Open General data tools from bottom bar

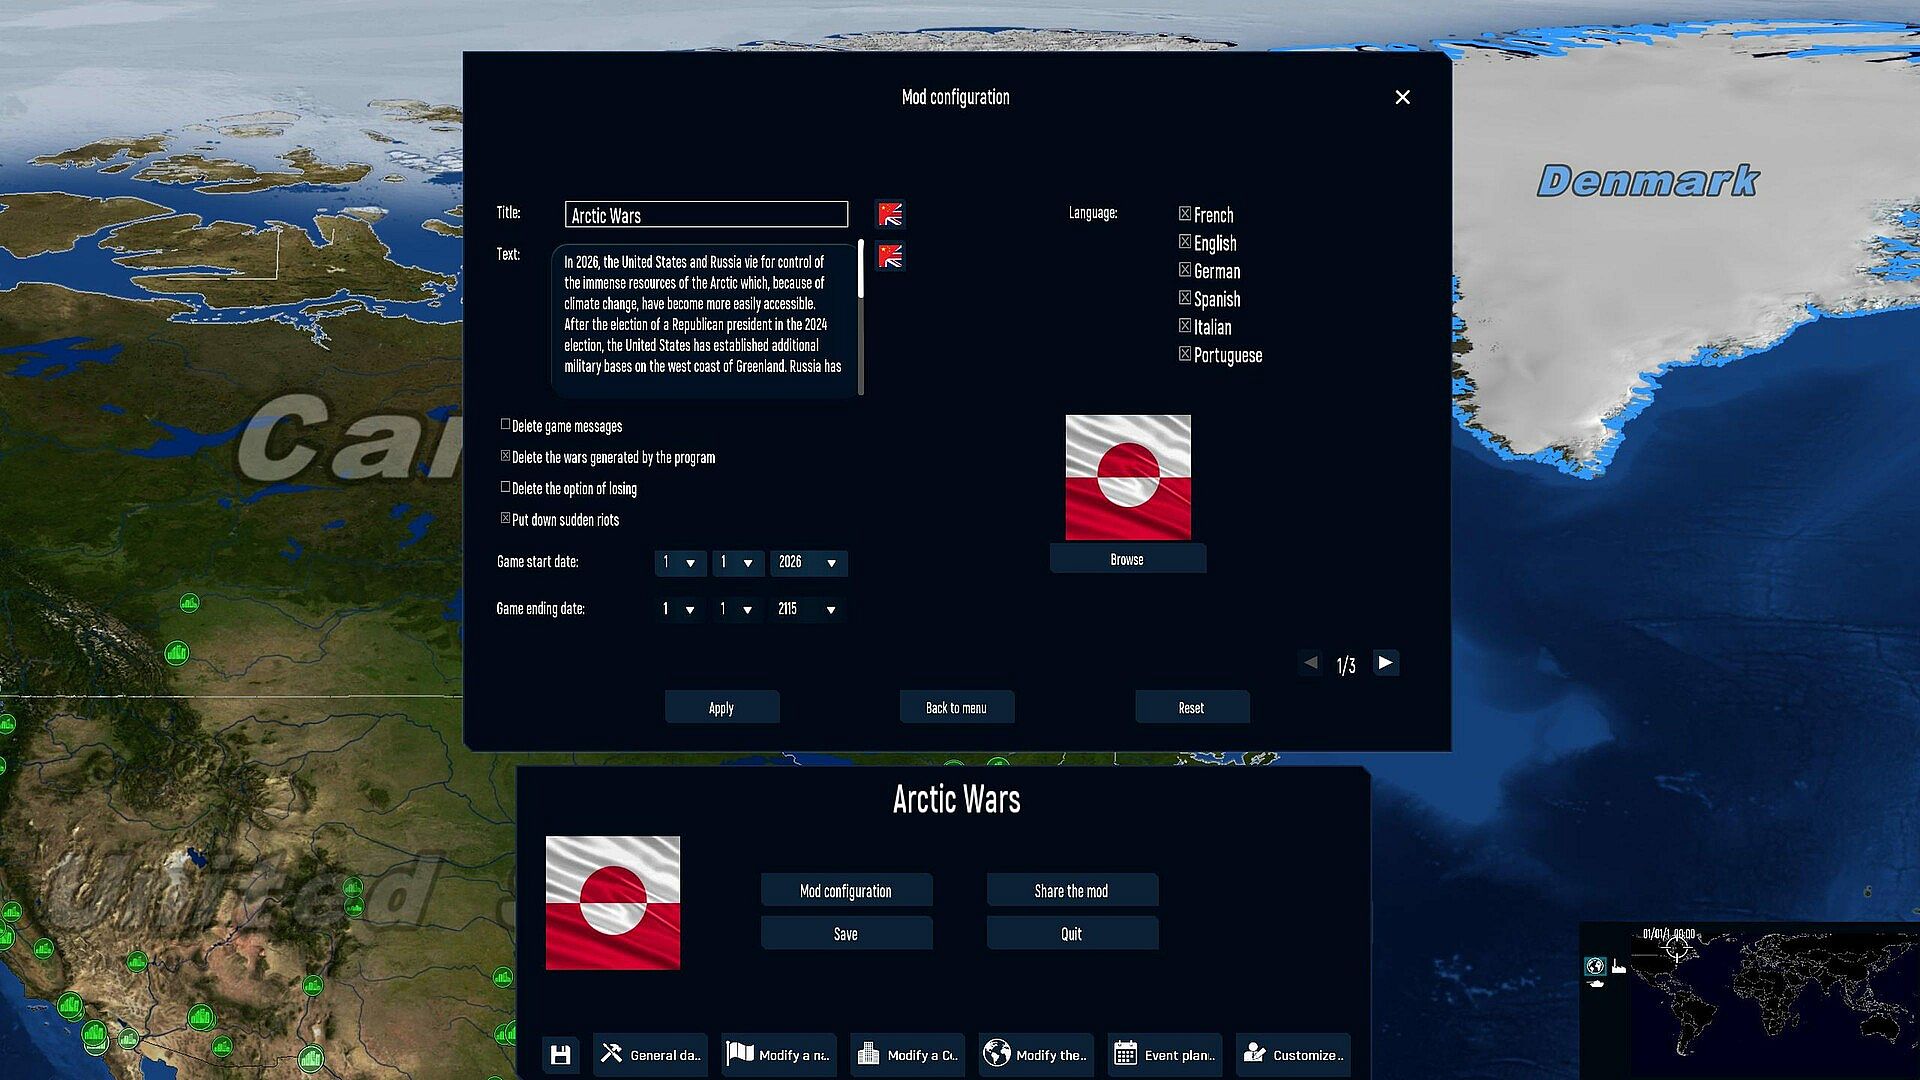[x=650, y=1055]
